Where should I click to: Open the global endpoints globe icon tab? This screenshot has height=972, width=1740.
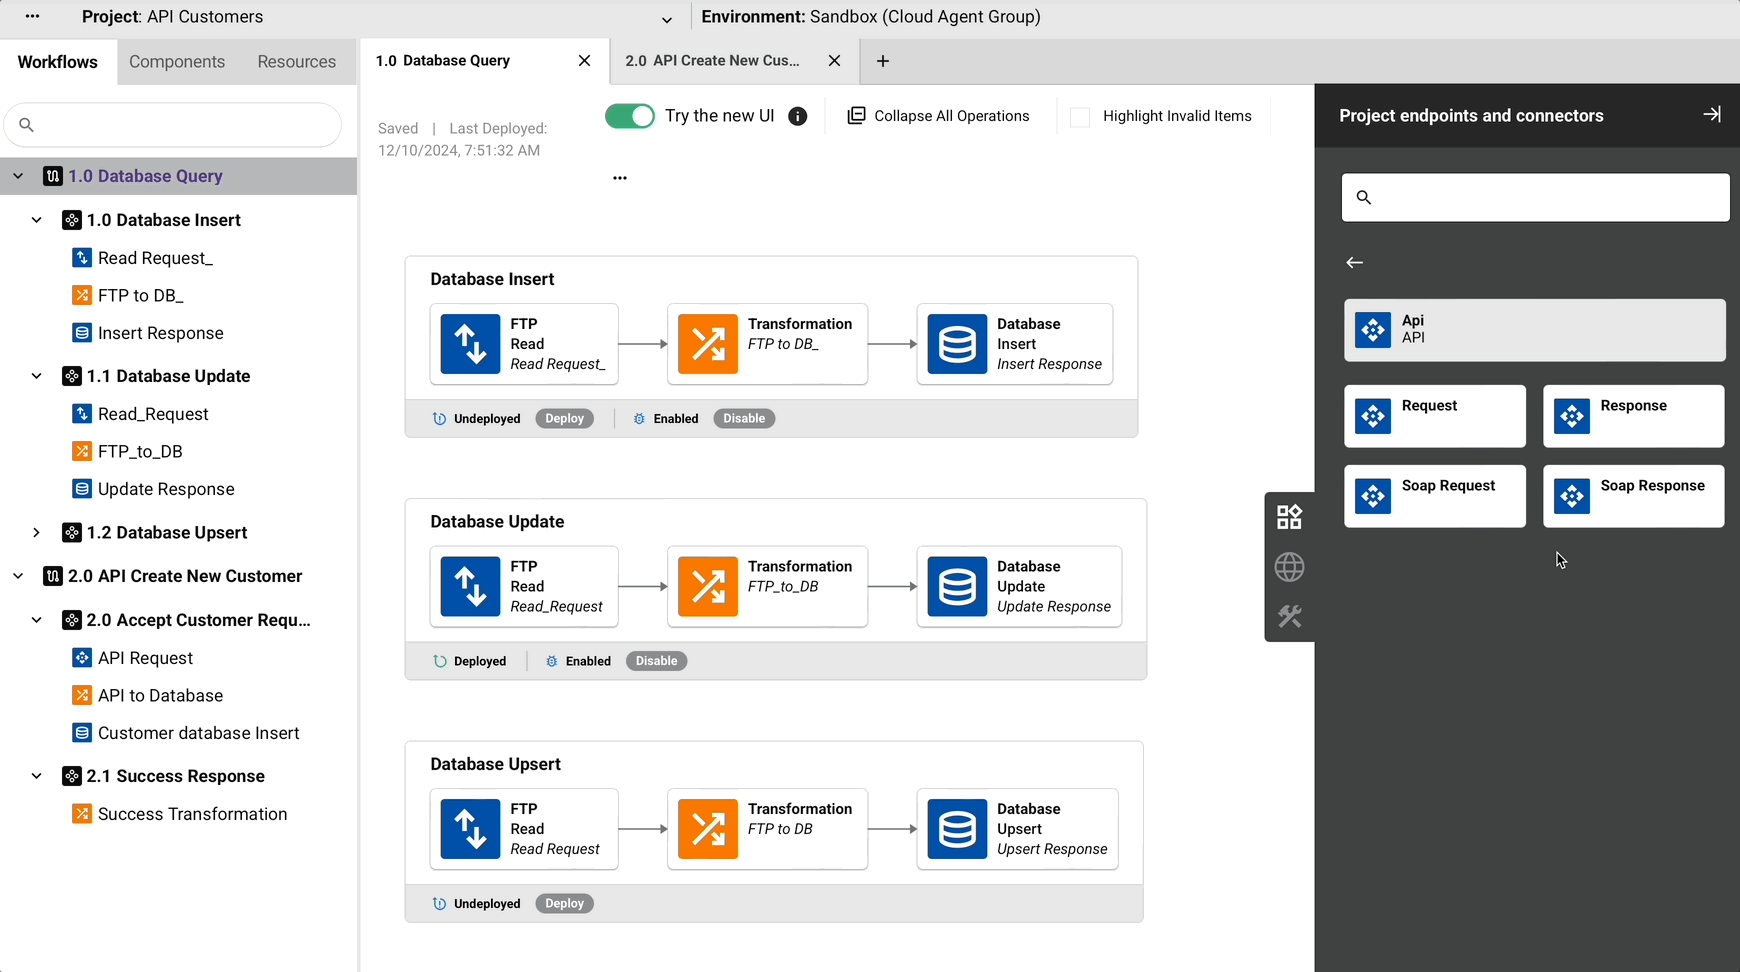(1289, 567)
